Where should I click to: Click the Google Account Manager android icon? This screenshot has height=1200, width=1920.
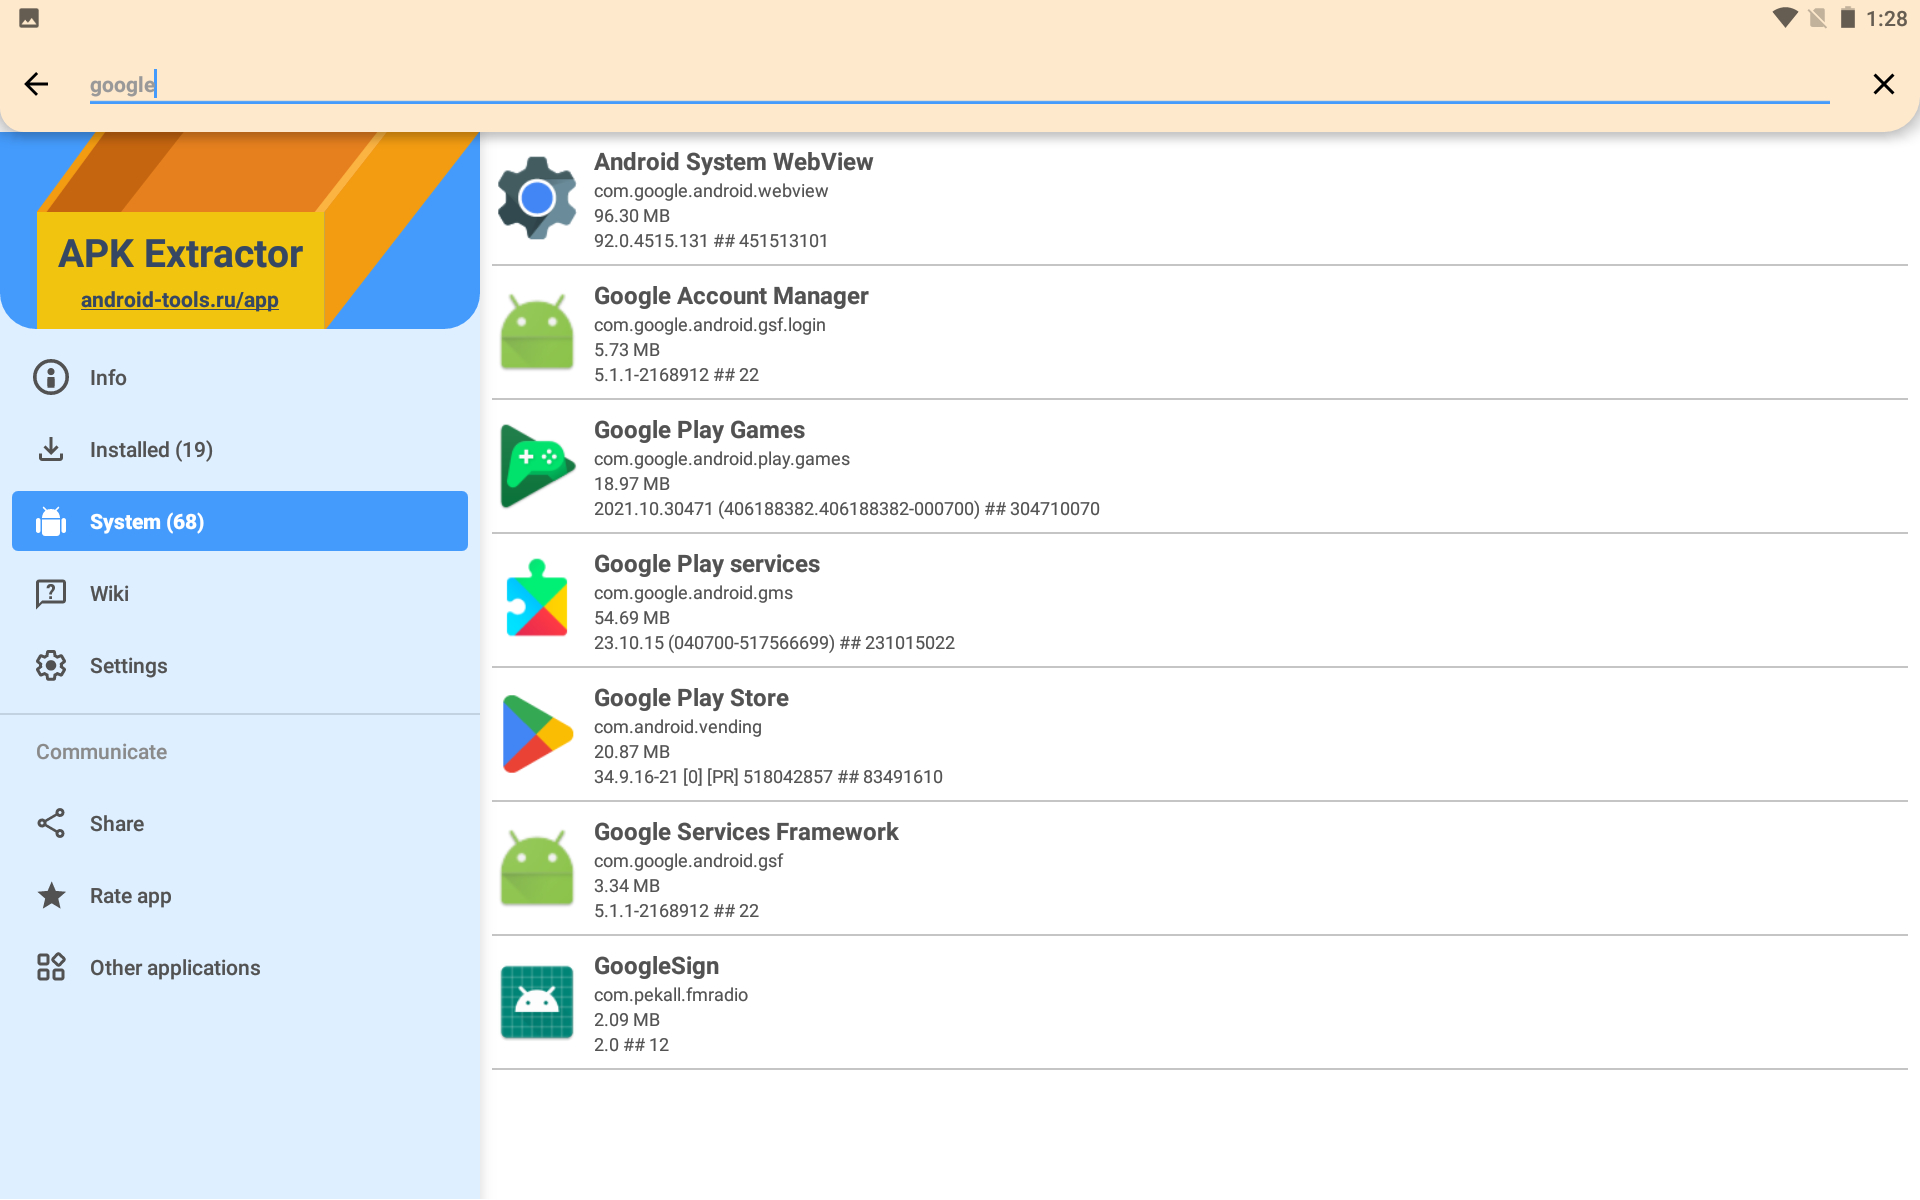click(537, 332)
